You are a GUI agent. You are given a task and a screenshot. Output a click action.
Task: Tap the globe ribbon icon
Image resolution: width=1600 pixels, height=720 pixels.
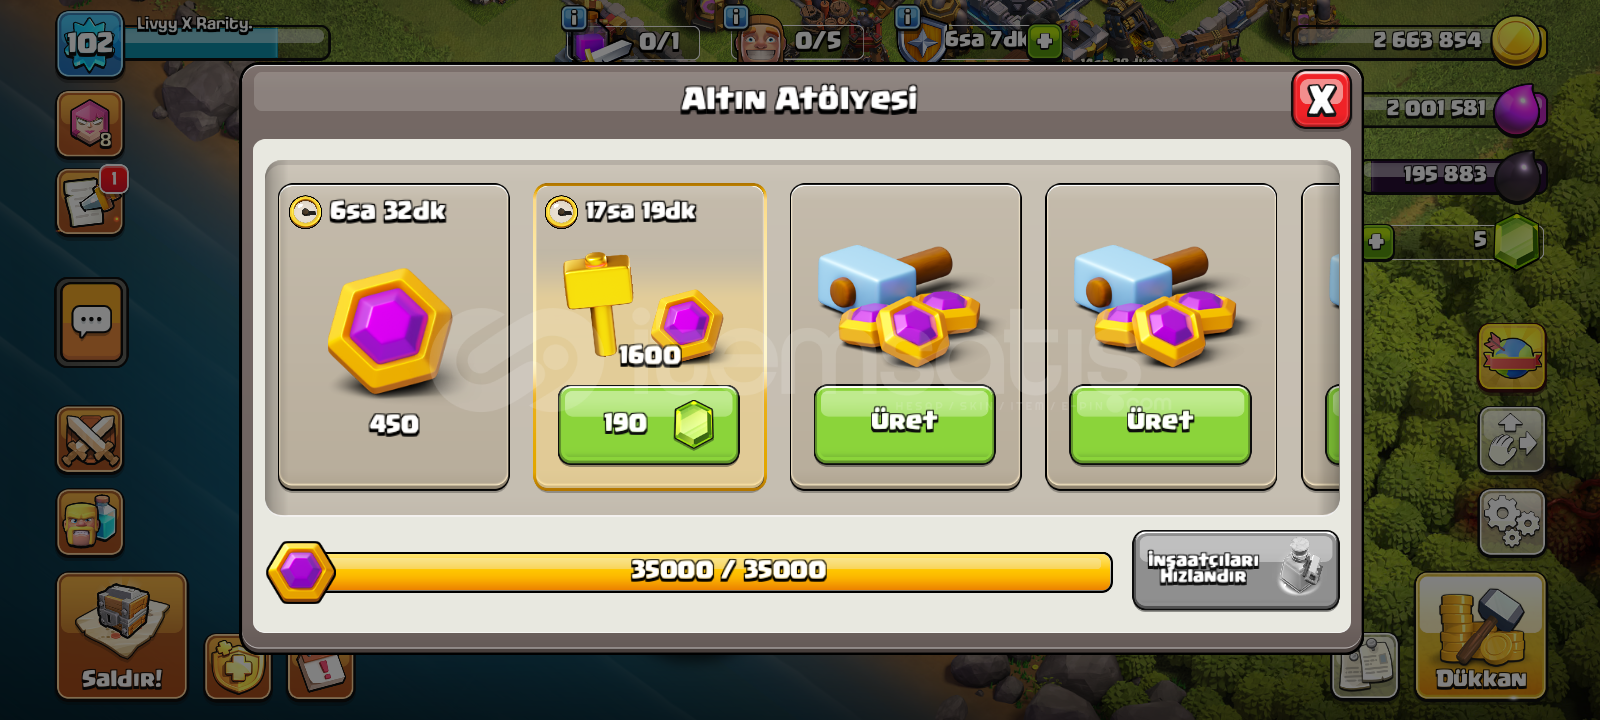1512,356
